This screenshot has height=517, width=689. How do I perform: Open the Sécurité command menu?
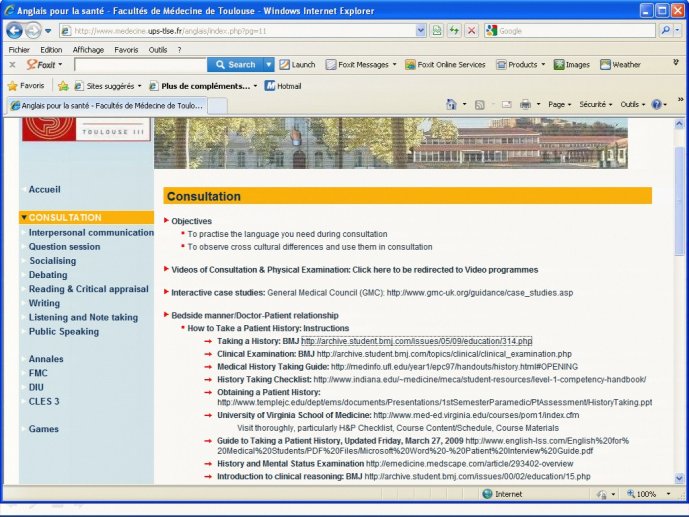pos(595,105)
